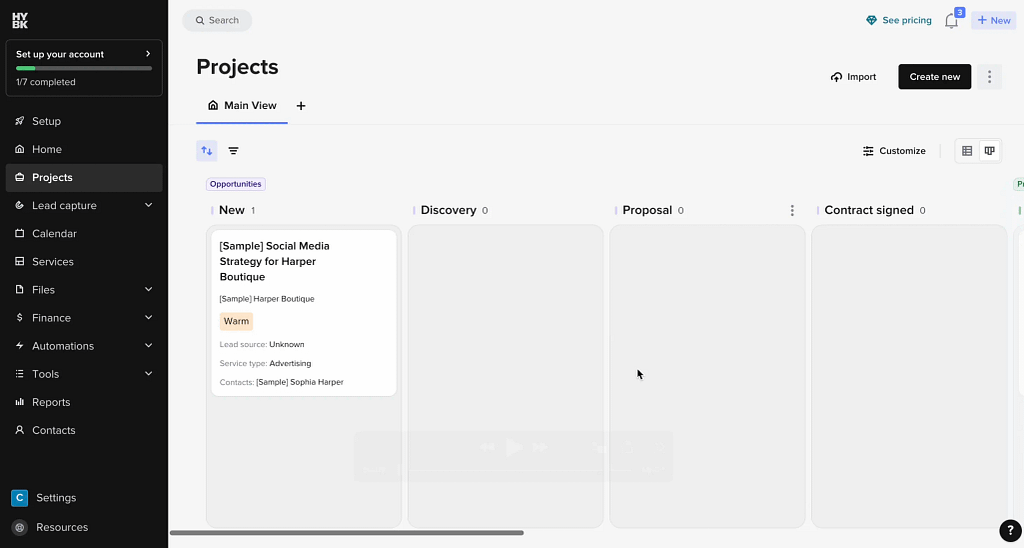Click [Sample] Harper Boutique company name
Viewport: 1024px width, 548px height.
pyautogui.click(x=267, y=298)
